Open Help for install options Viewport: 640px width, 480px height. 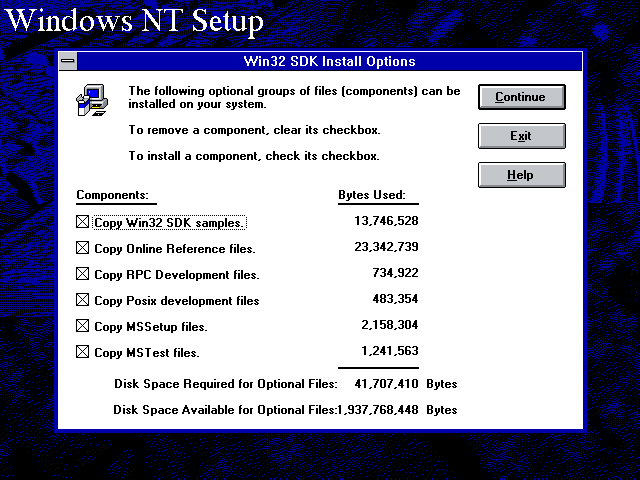[522, 175]
